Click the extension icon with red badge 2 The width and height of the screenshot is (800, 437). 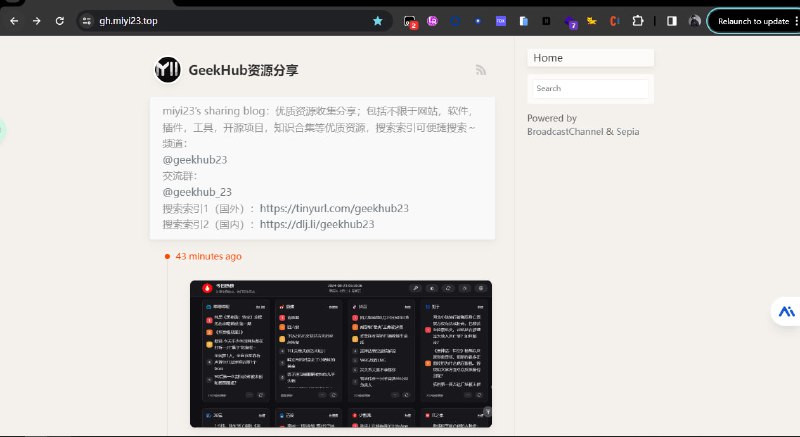click(x=409, y=20)
